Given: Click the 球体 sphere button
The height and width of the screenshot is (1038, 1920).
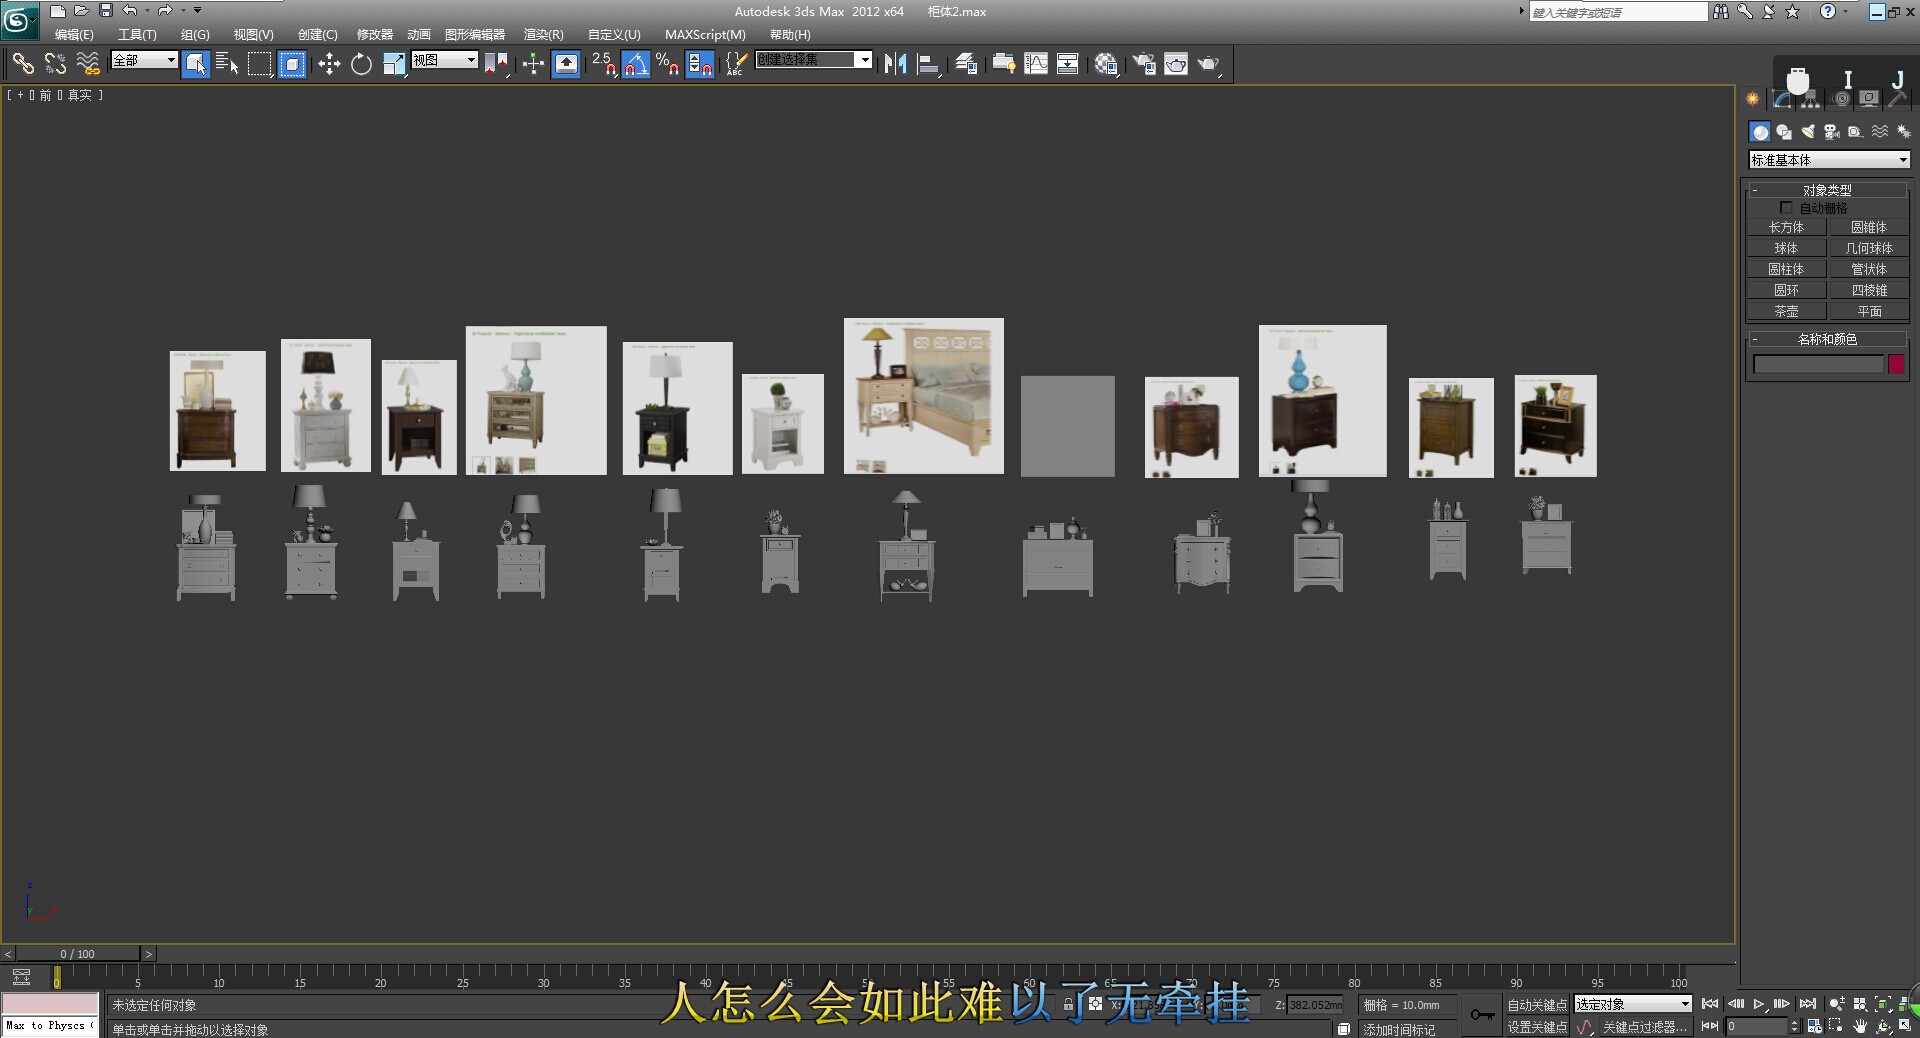Looking at the screenshot, I should point(1786,249).
